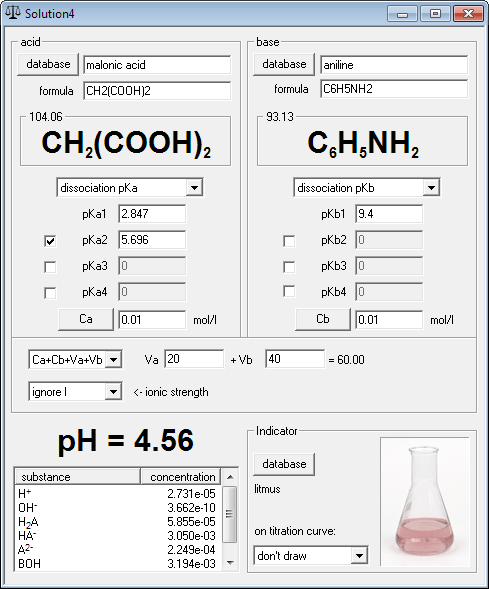Enable the pKb3 checkbox

289,267
